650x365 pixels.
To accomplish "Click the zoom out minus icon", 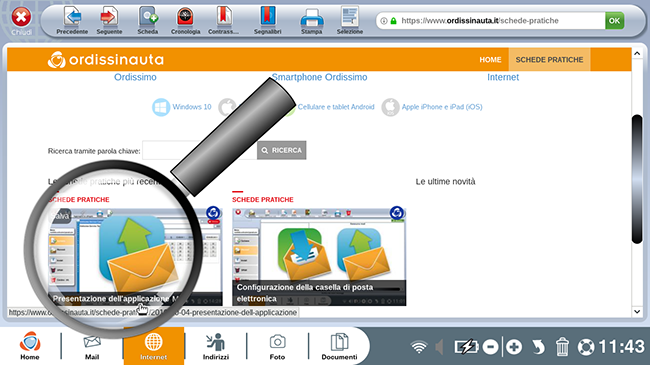I will pos(490,346).
